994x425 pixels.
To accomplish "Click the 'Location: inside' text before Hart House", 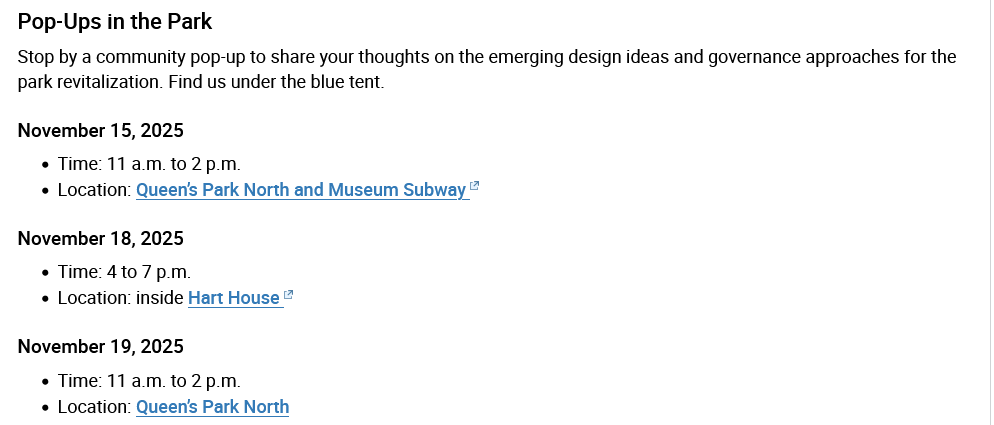I will (120, 298).
